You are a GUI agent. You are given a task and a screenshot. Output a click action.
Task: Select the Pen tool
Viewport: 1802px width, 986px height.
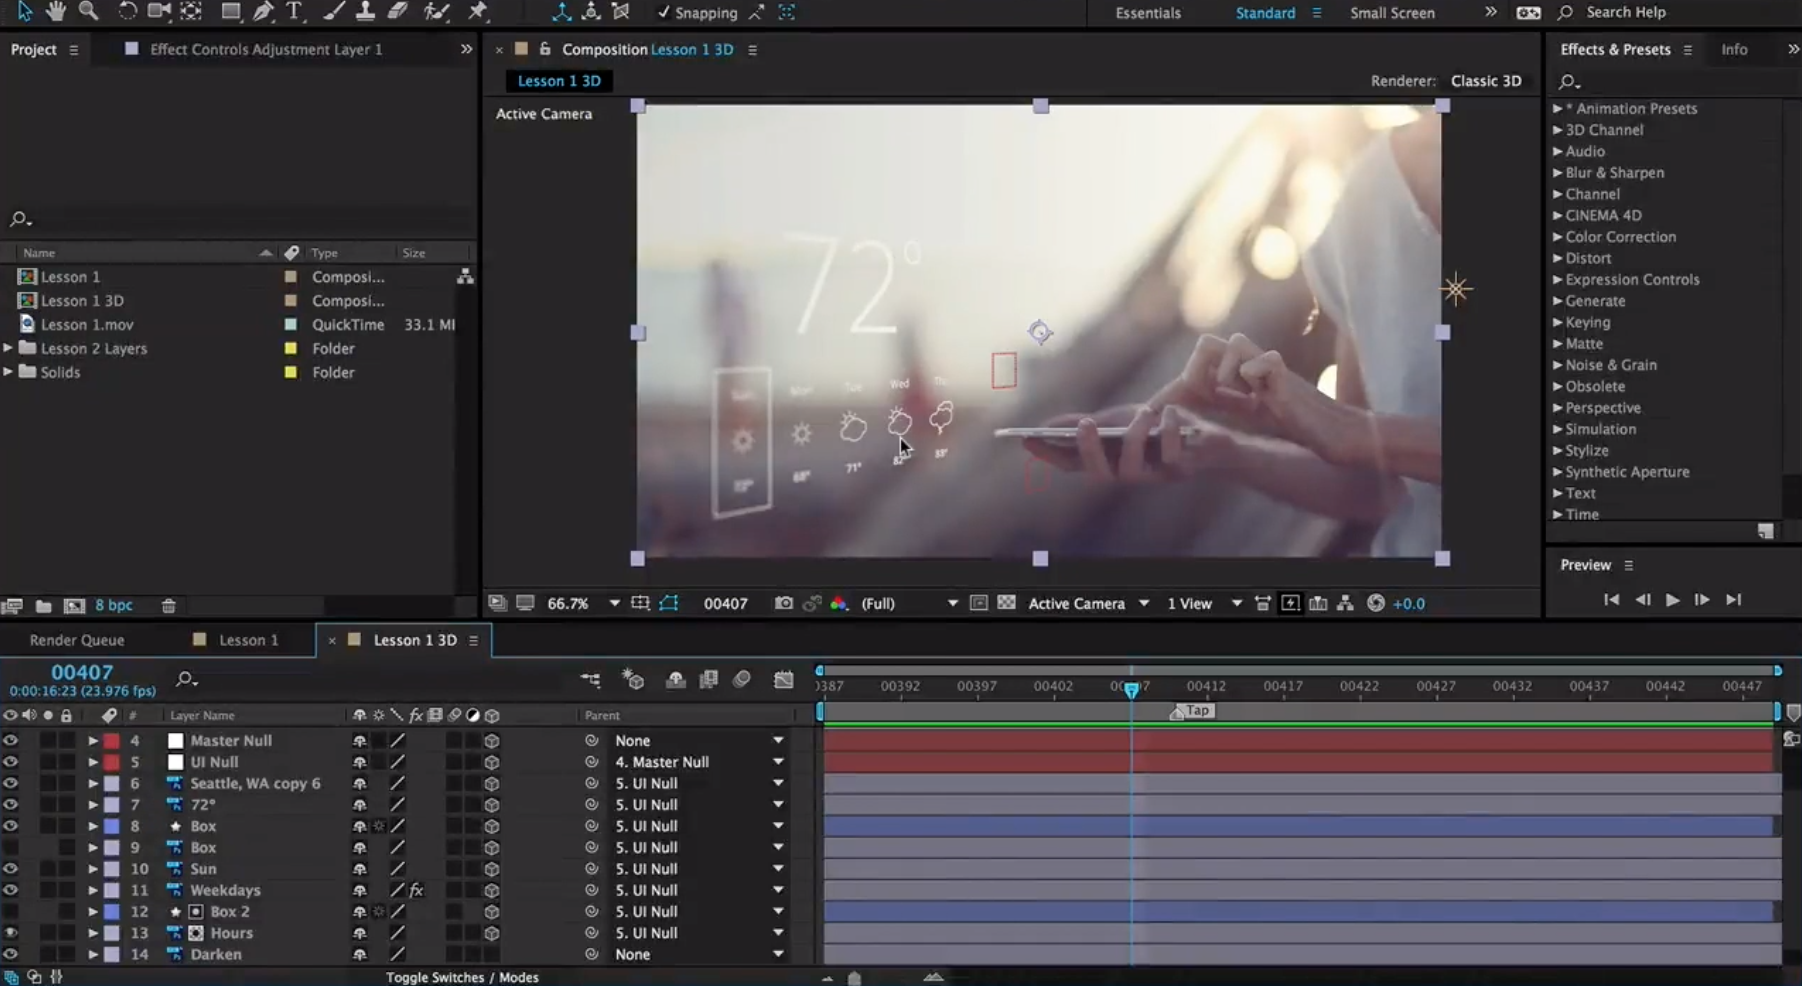[262, 12]
